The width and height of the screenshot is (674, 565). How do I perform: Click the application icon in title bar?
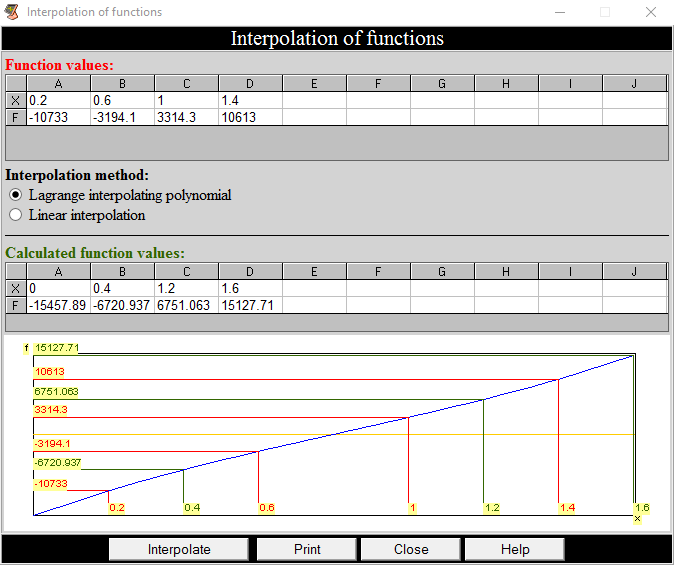click(12, 12)
